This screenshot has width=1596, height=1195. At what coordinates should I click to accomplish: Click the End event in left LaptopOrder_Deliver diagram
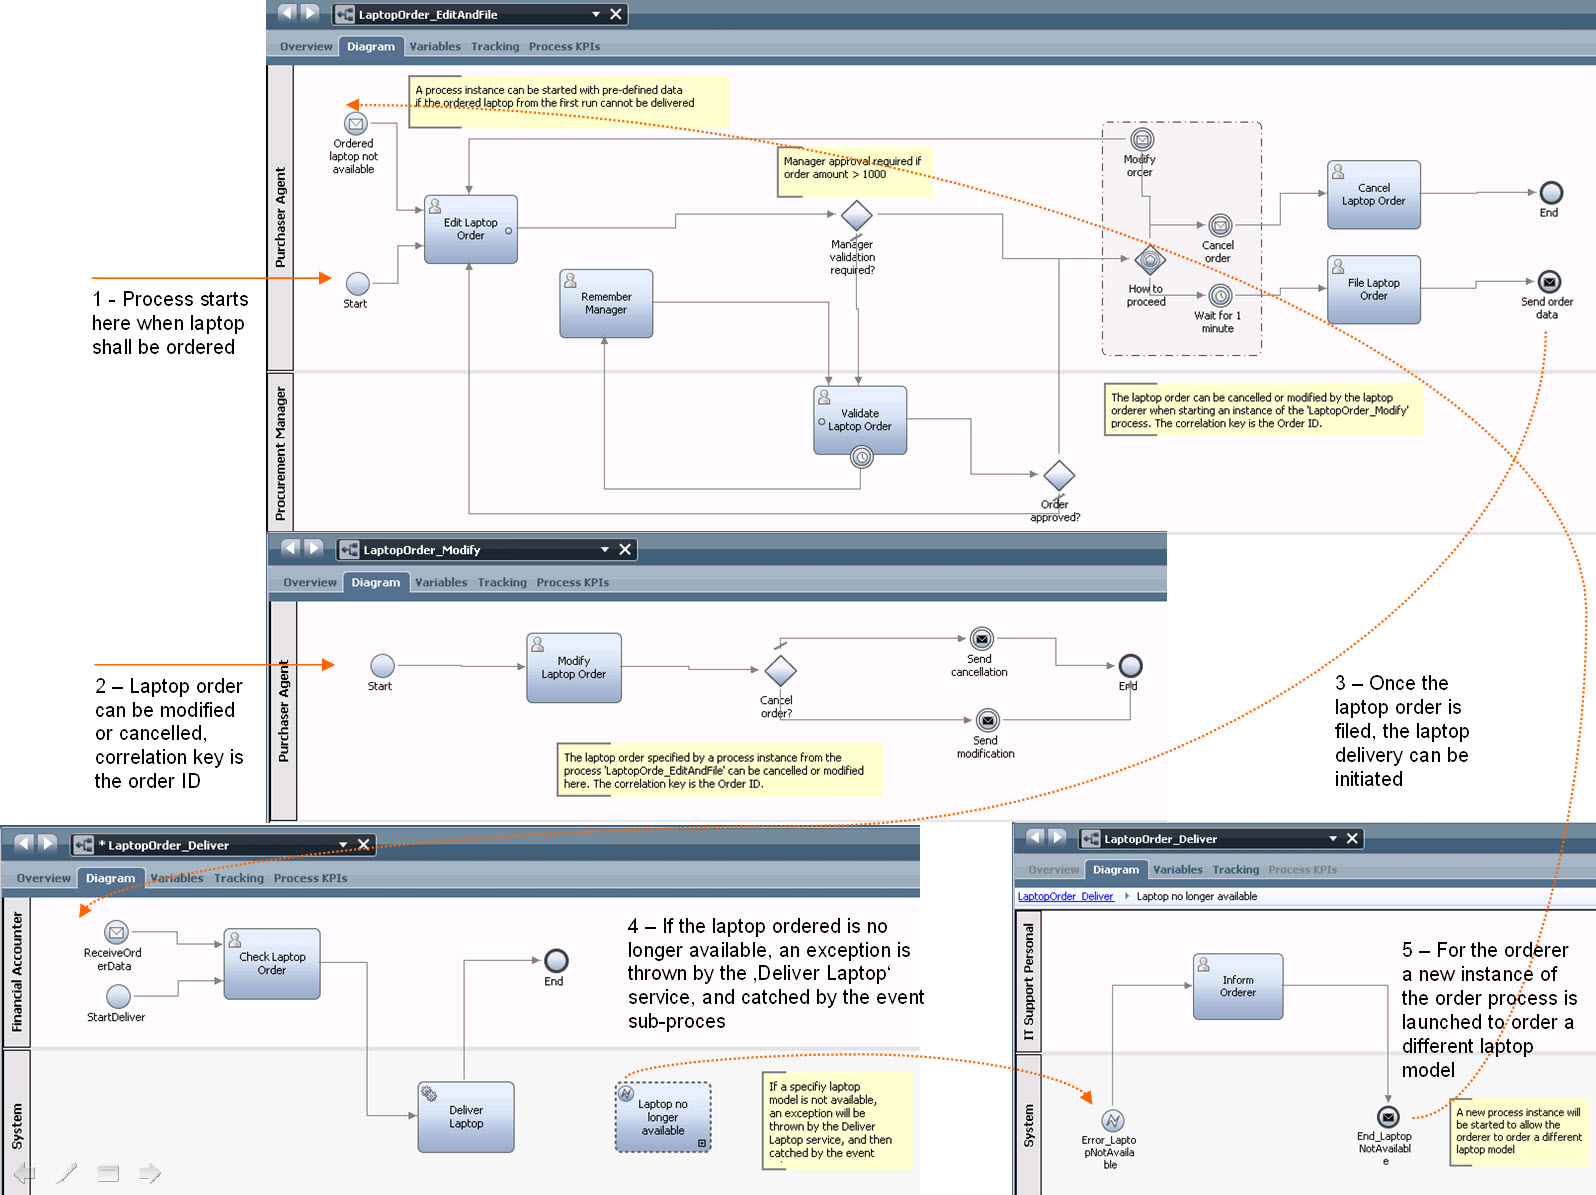click(x=556, y=961)
